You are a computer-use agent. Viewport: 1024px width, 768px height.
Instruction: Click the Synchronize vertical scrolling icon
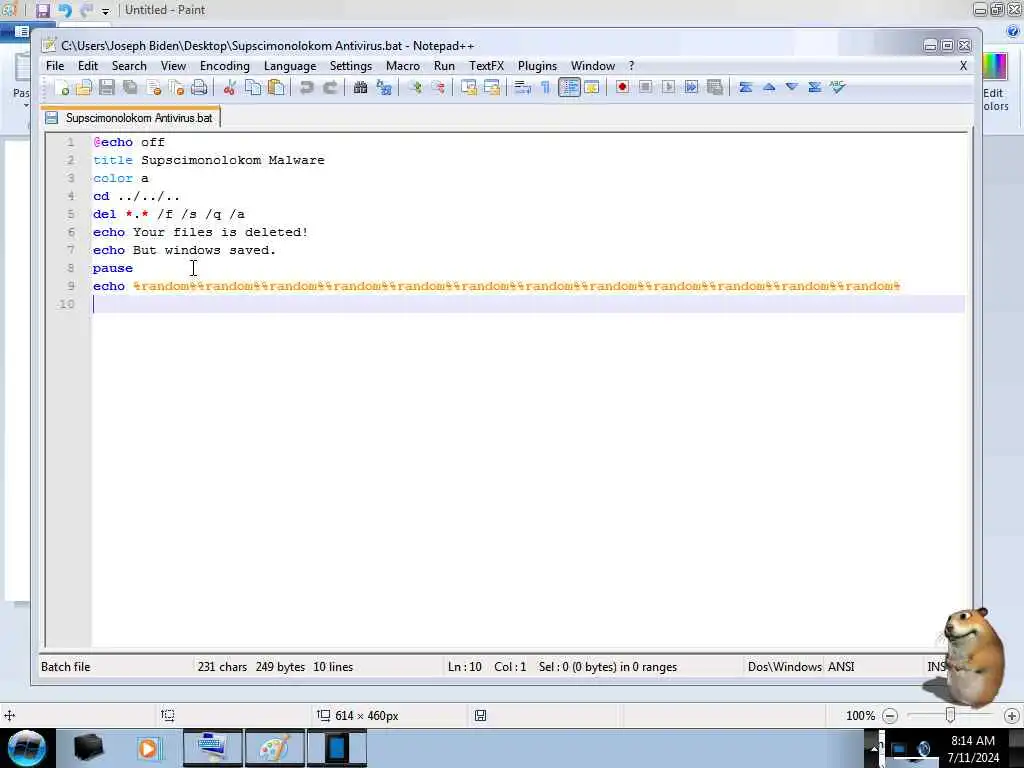[x=468, y=88]
